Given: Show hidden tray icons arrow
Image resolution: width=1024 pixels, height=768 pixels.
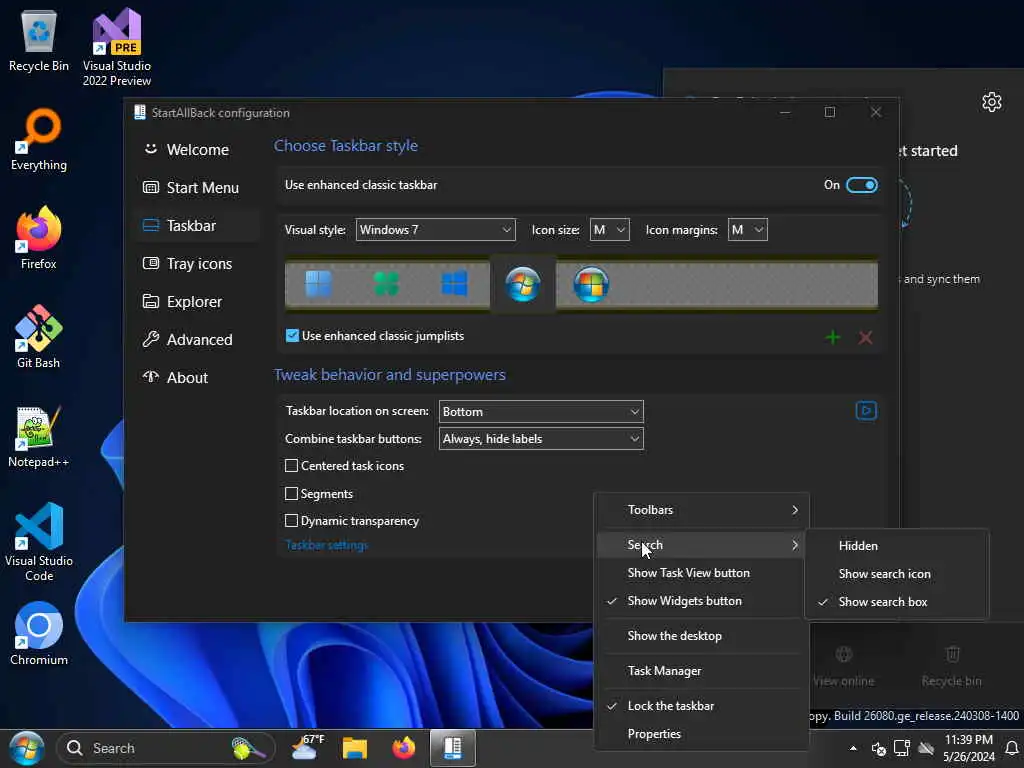Looking at the screenshot, I should [x=853, y=748].
